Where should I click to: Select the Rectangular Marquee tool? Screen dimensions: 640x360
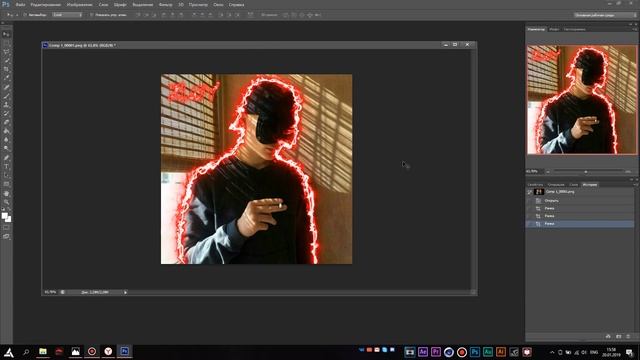pos(6,43)
